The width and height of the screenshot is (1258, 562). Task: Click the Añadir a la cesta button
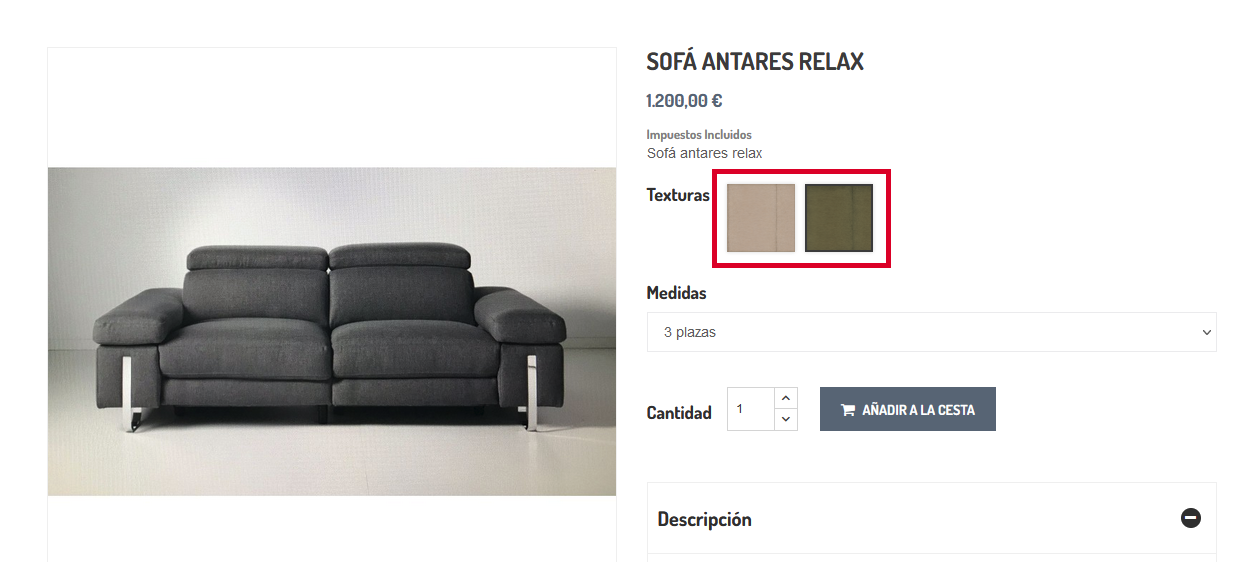[908, 409]
